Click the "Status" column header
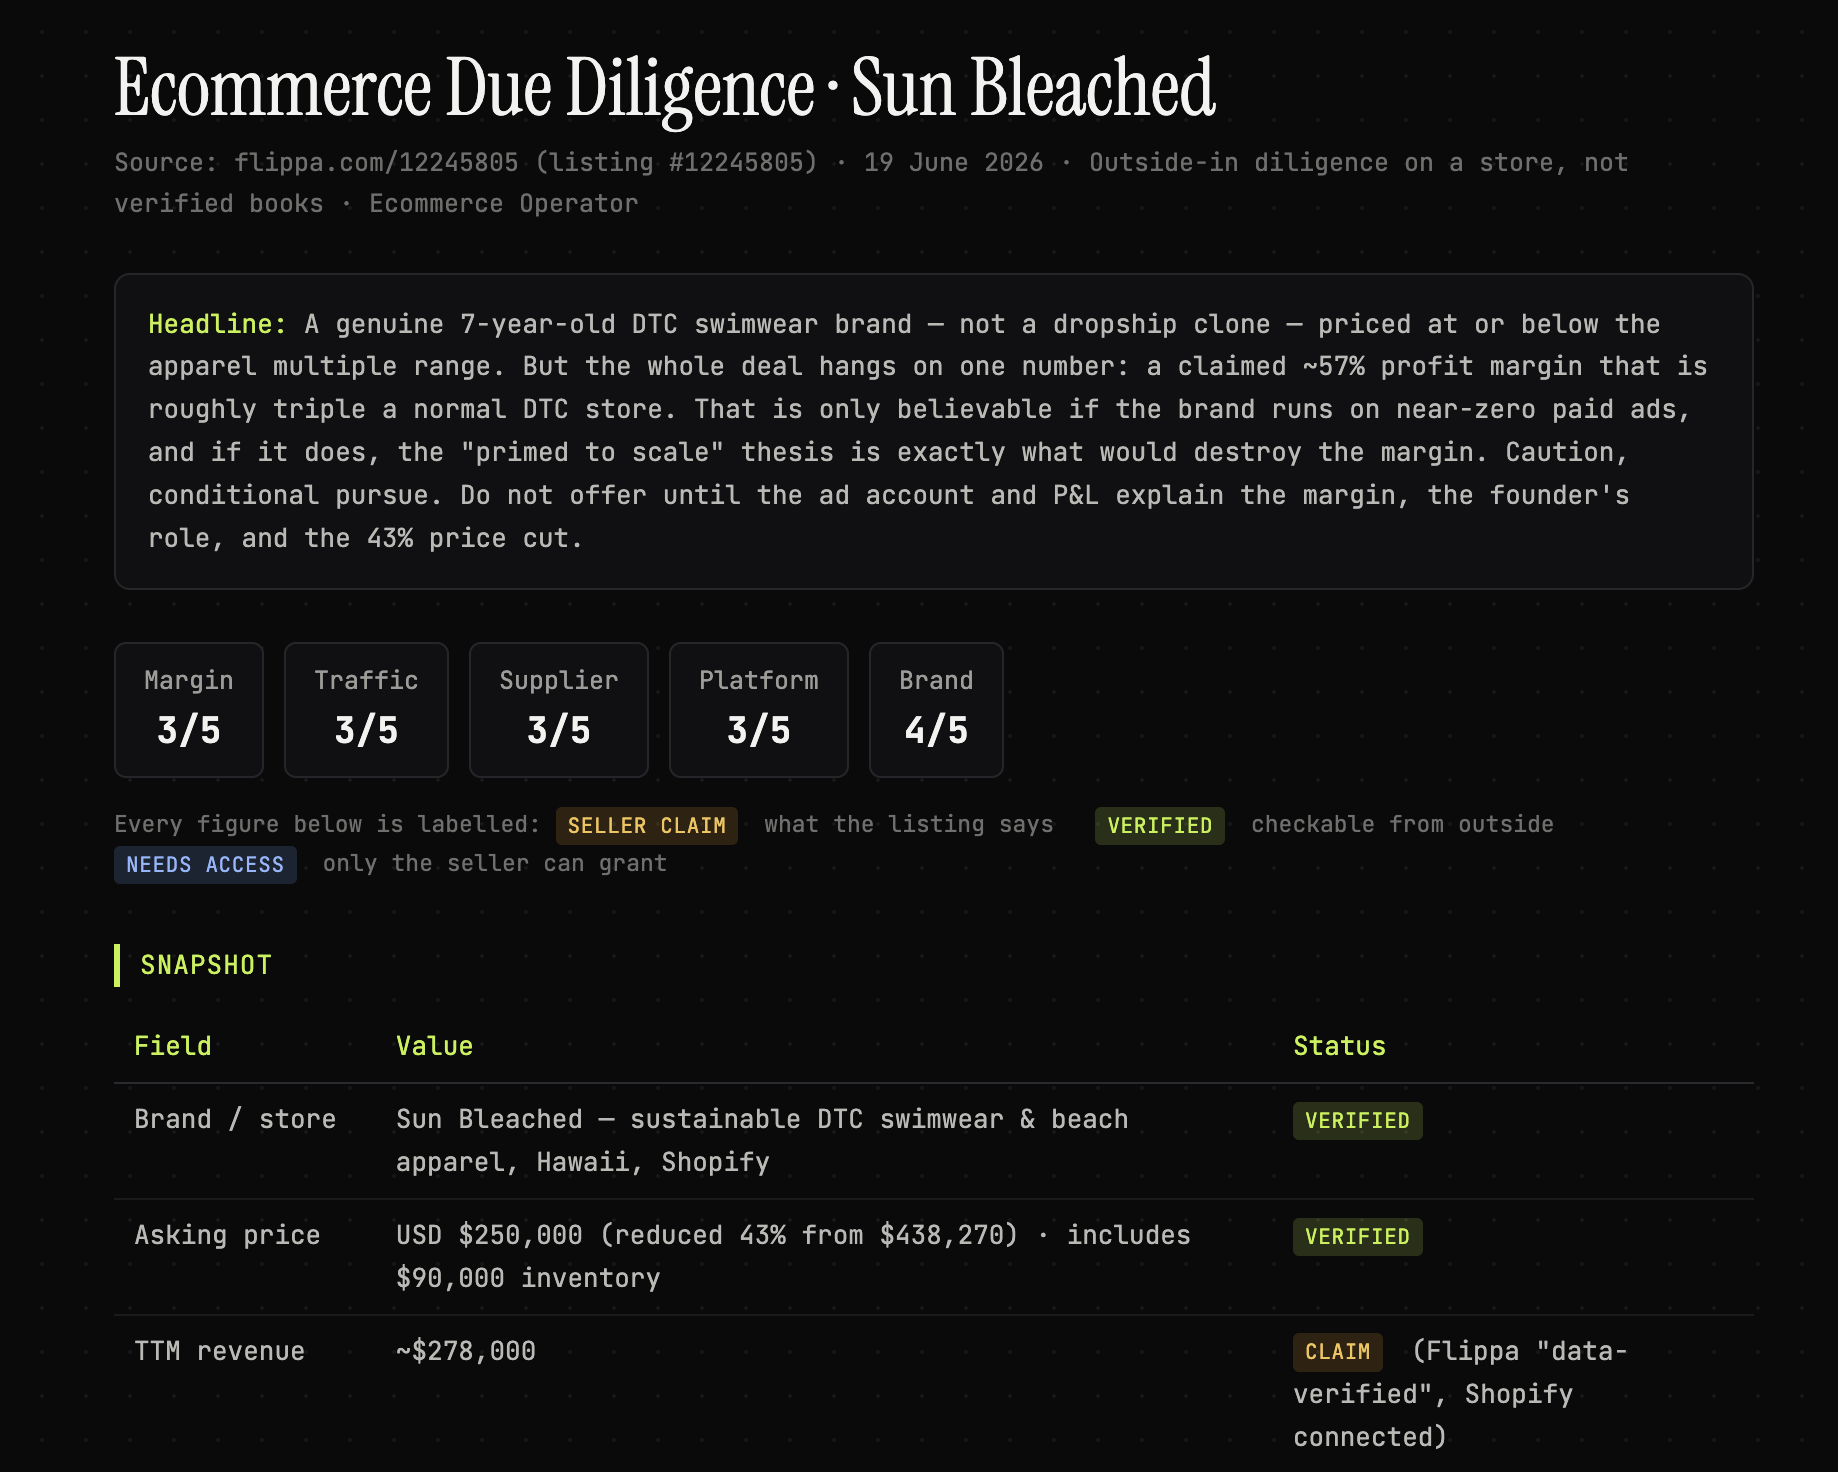Image resolution: width=1838 pixels, height=1472 pixels. (x=1340, y=1046)
